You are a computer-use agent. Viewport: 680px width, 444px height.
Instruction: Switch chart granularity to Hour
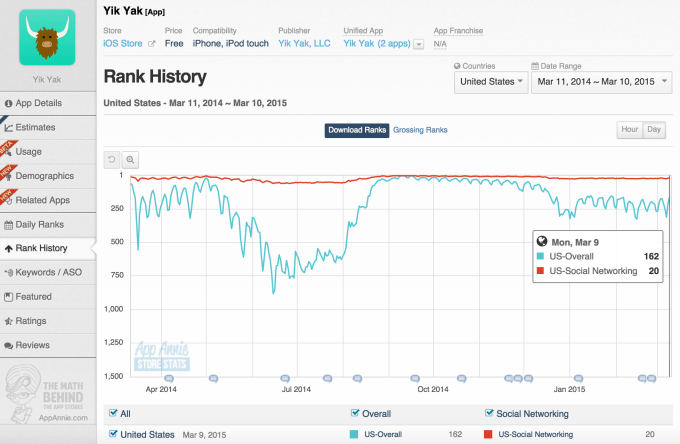[x=630, y=130]
